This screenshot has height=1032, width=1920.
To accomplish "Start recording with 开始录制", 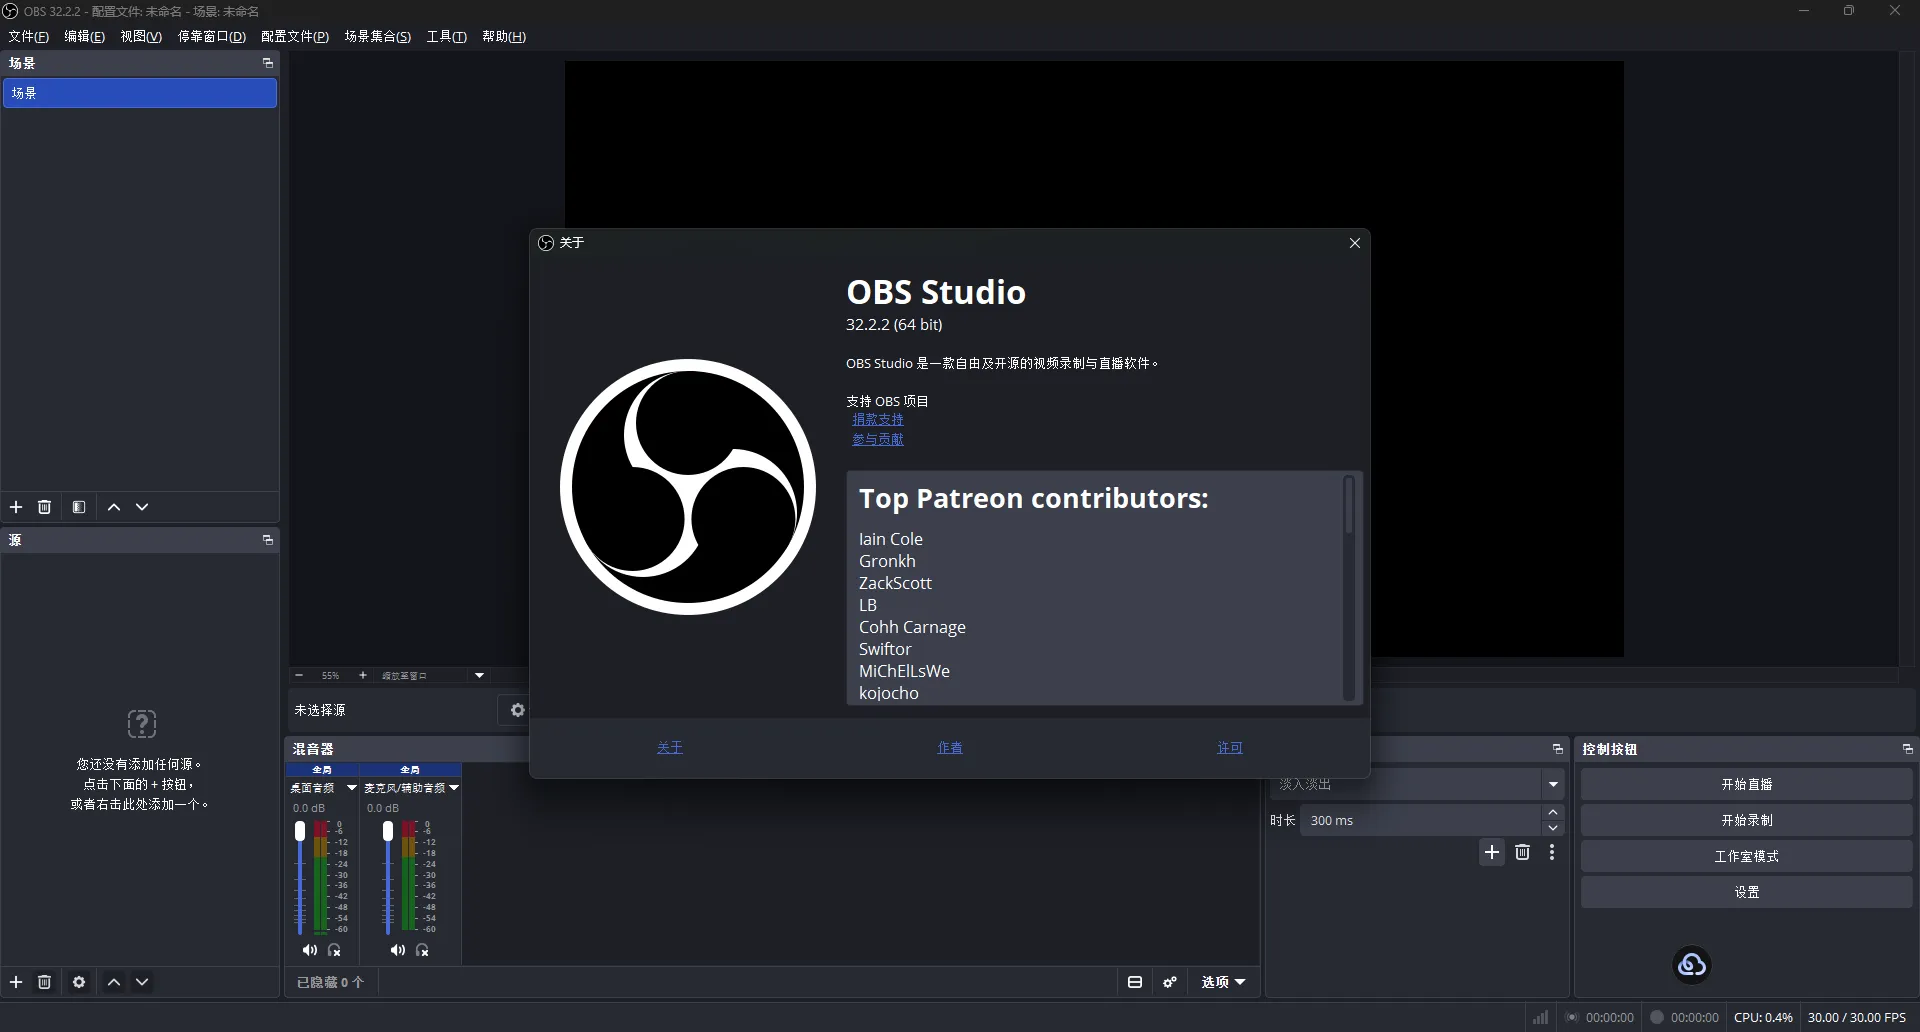I will pos(1747,820).
